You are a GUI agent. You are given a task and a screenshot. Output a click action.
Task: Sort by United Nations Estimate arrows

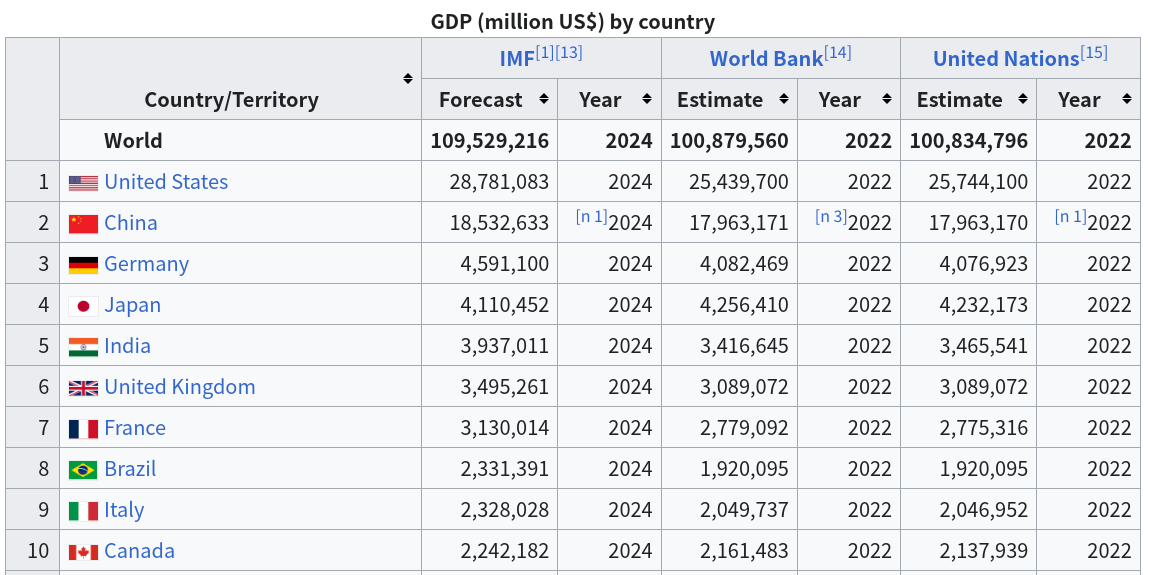click(x=1022, y=100)
